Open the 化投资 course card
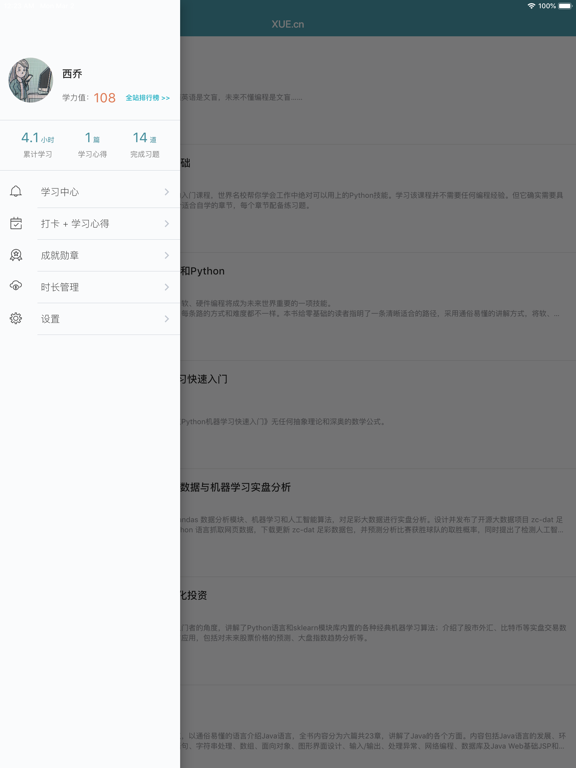576x768 pixels. point(378,631)
